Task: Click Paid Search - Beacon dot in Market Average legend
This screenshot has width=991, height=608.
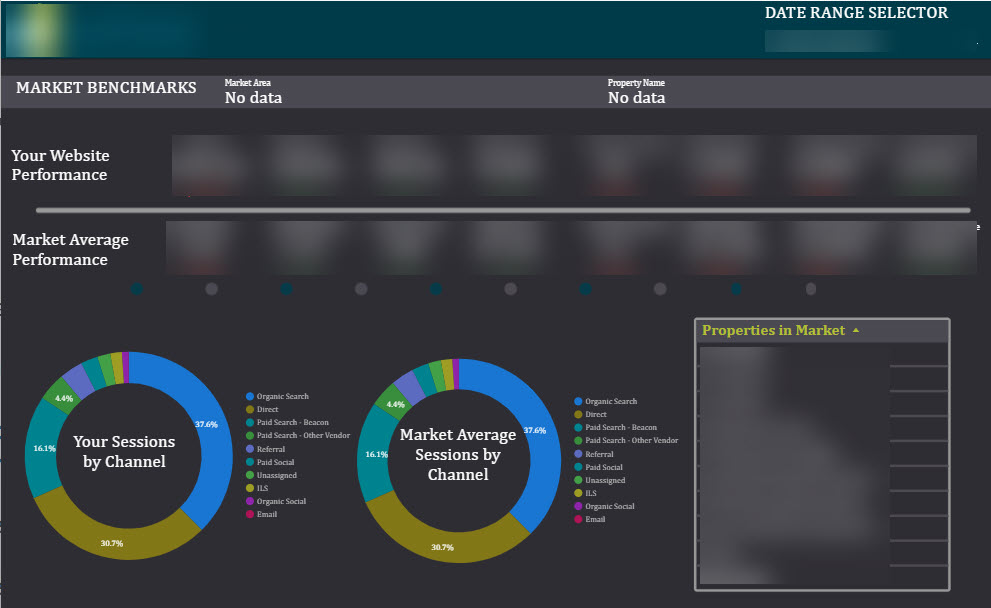Action: [x=579, y=427]
